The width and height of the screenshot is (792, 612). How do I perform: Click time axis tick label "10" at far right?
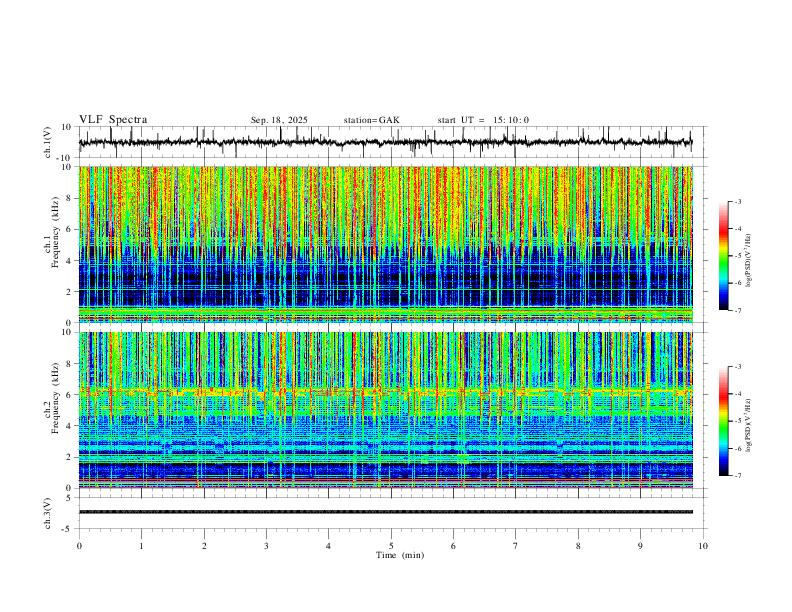click(x=703, y=546)
